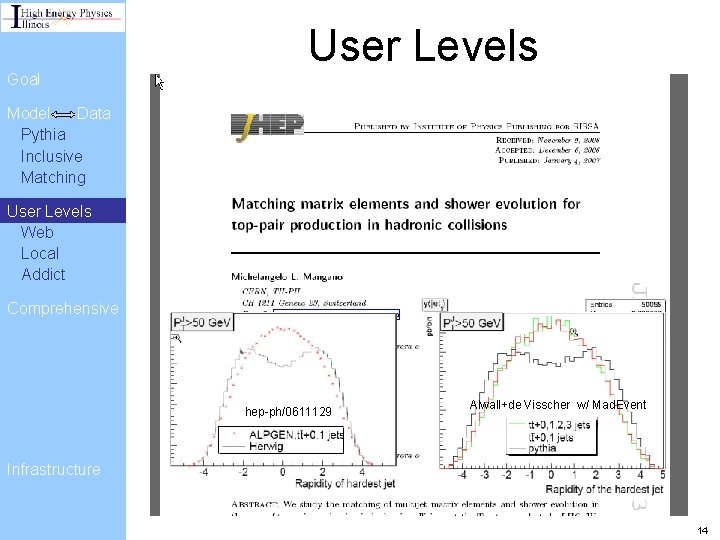Open the Local subsection
720x540 pixels.
click(40, 253)
